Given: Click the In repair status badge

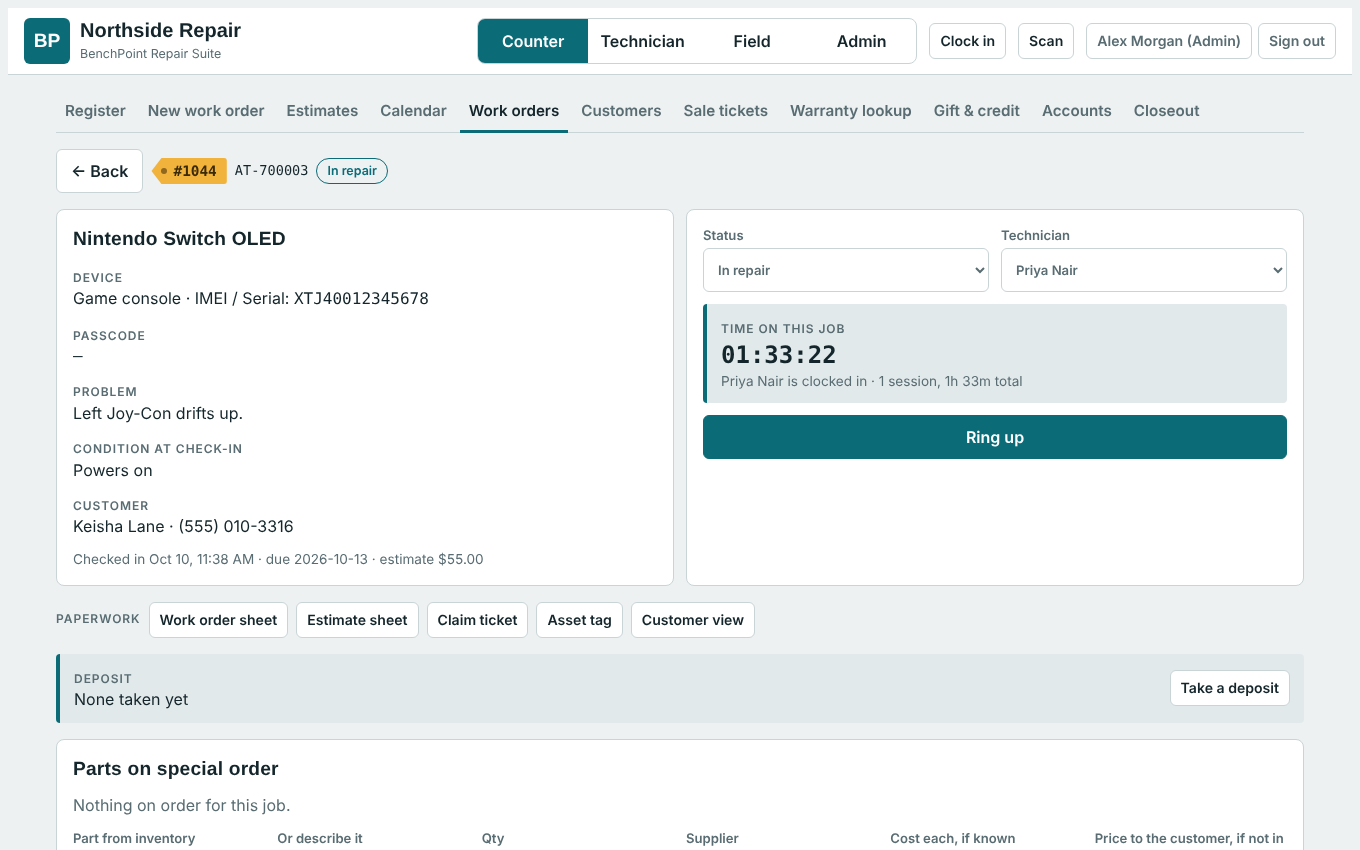Looking at the screenshot, I should [x=352, y=171].
